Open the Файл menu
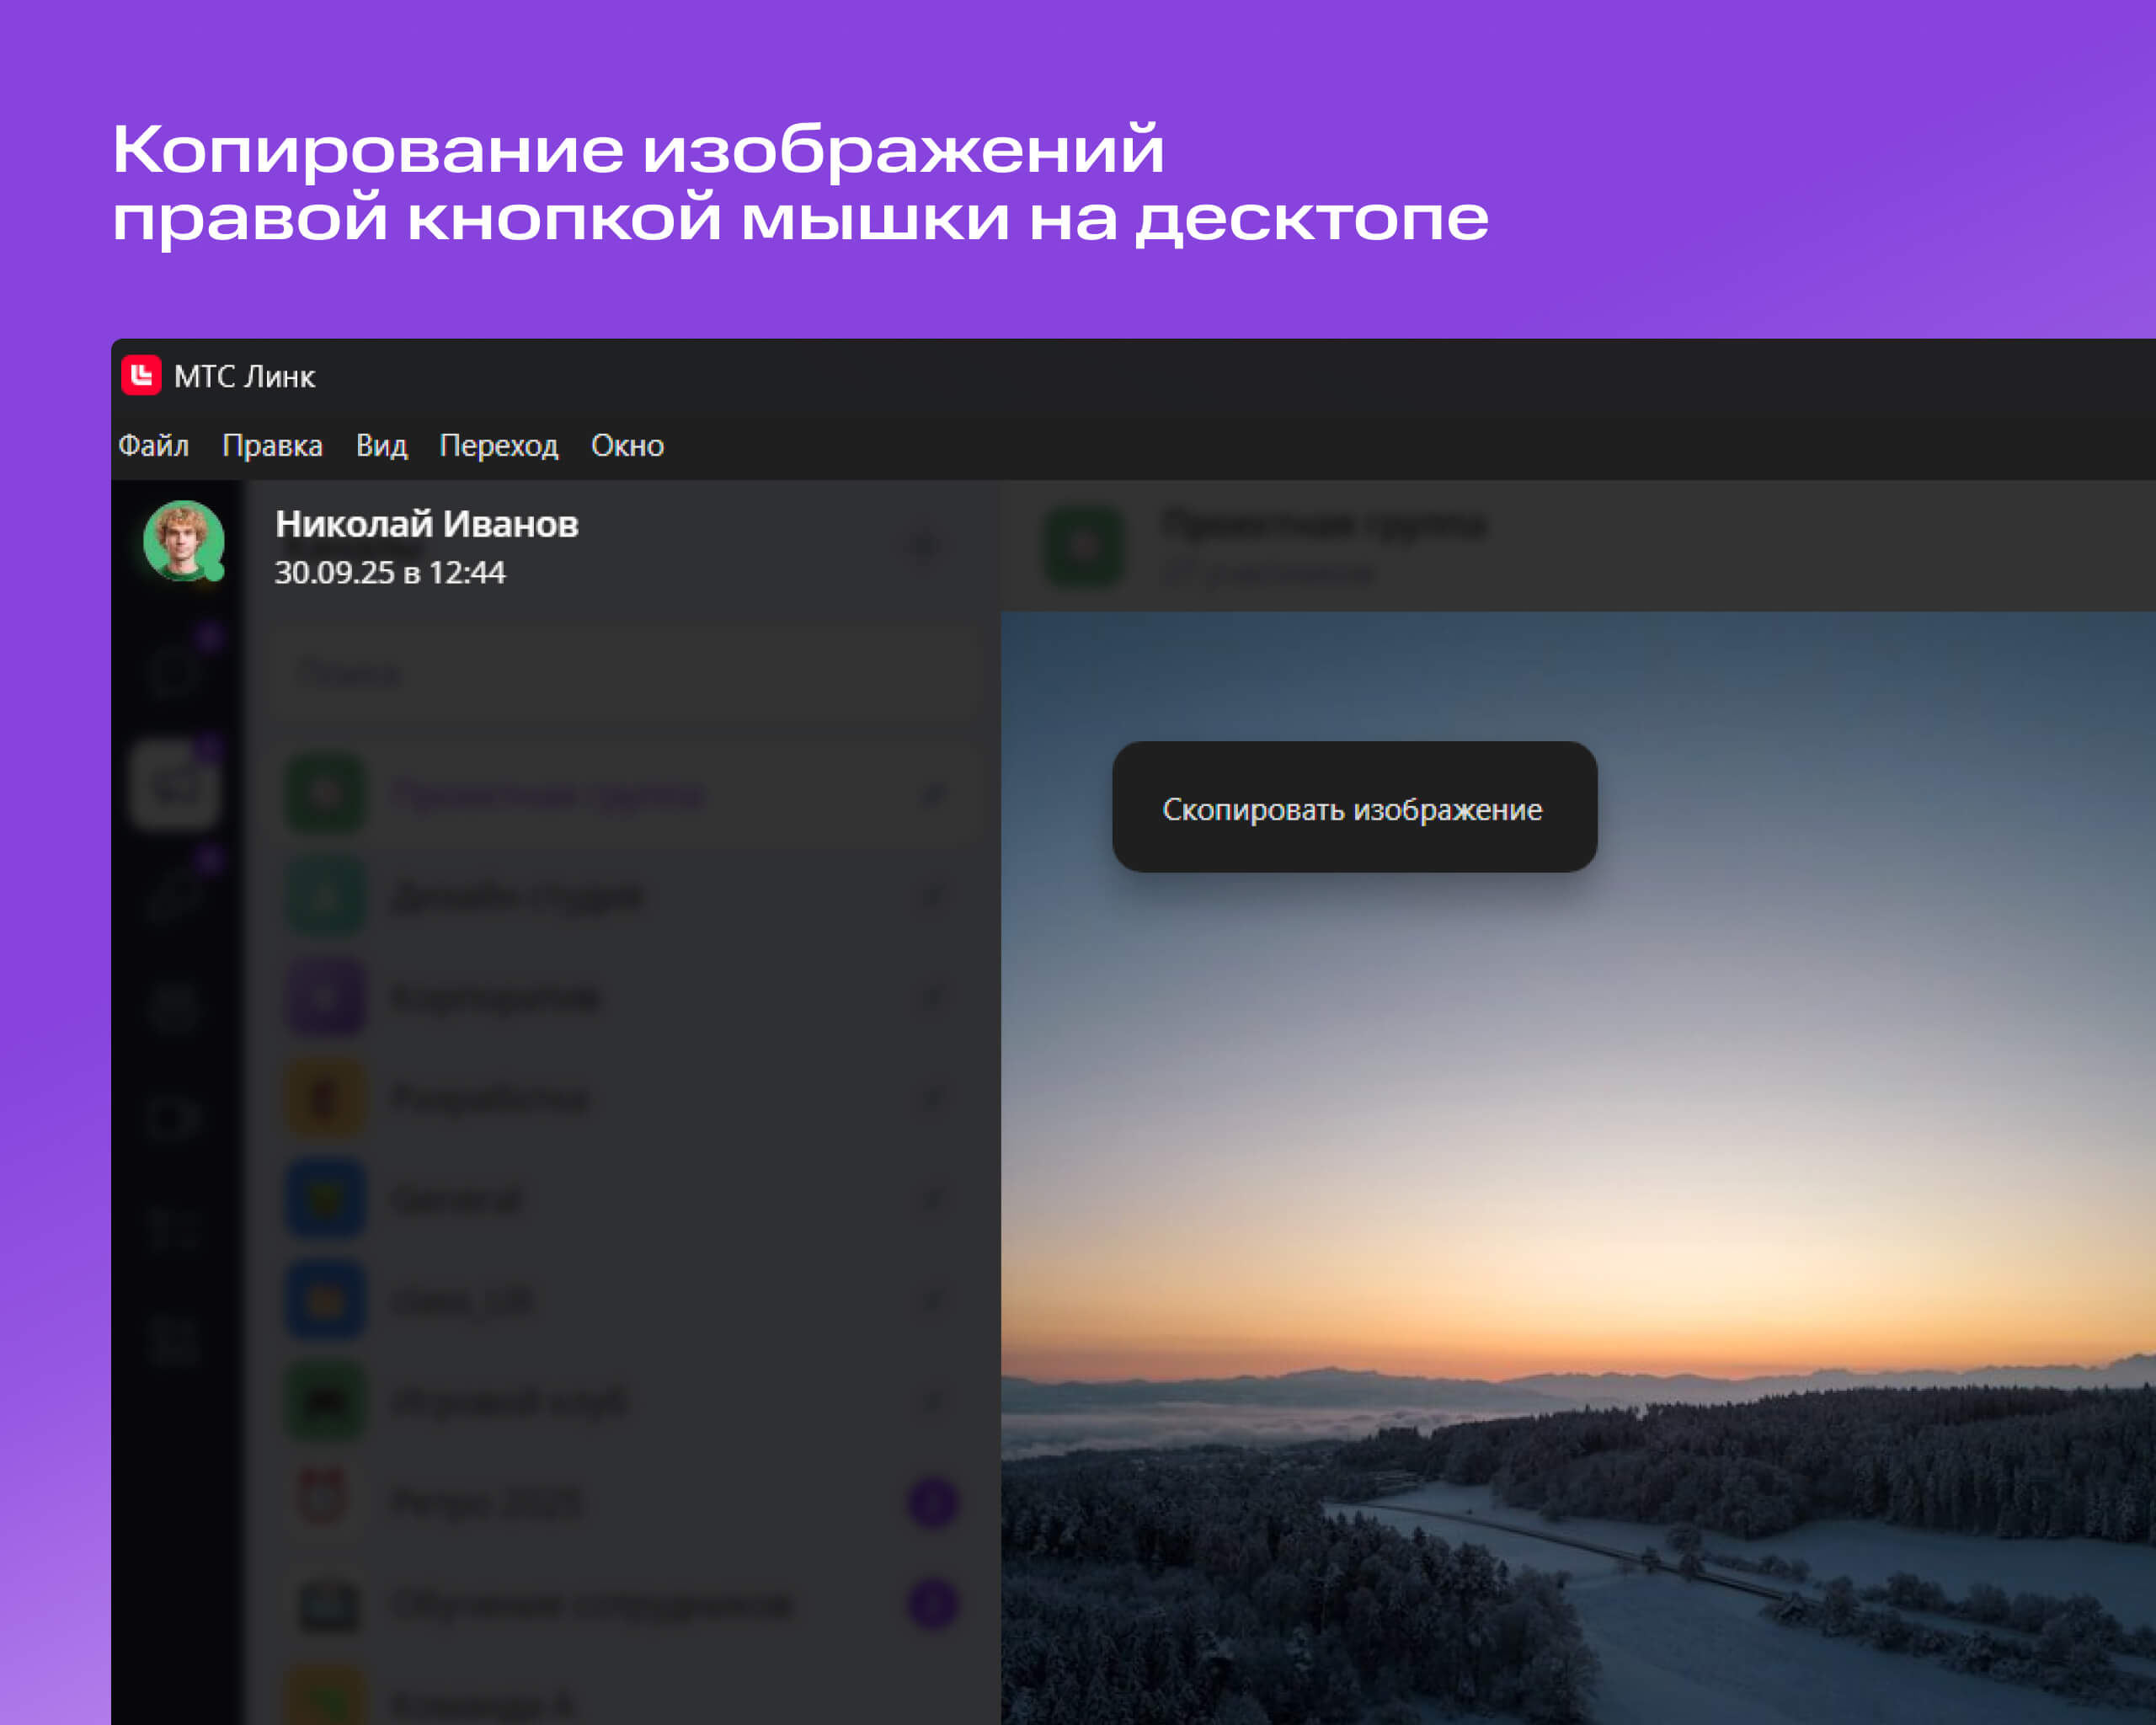The image size is (2156, 1725). (153, 445)
